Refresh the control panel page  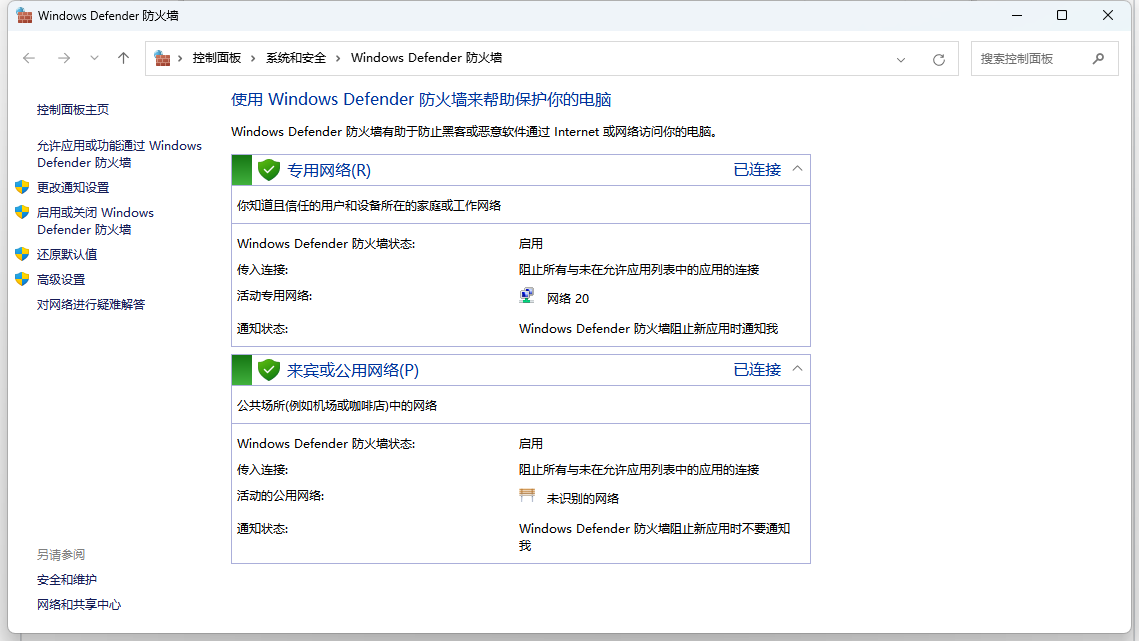(x=939, y=60)
